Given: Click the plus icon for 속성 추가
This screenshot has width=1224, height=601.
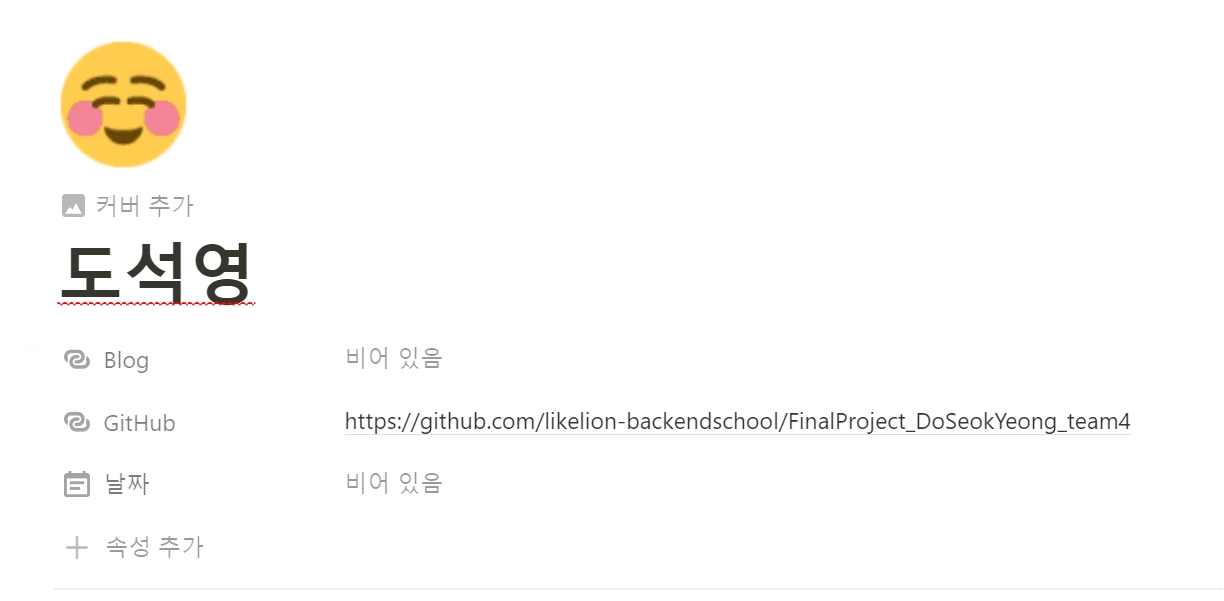Looking at the screenshot, I should (76, 547).
